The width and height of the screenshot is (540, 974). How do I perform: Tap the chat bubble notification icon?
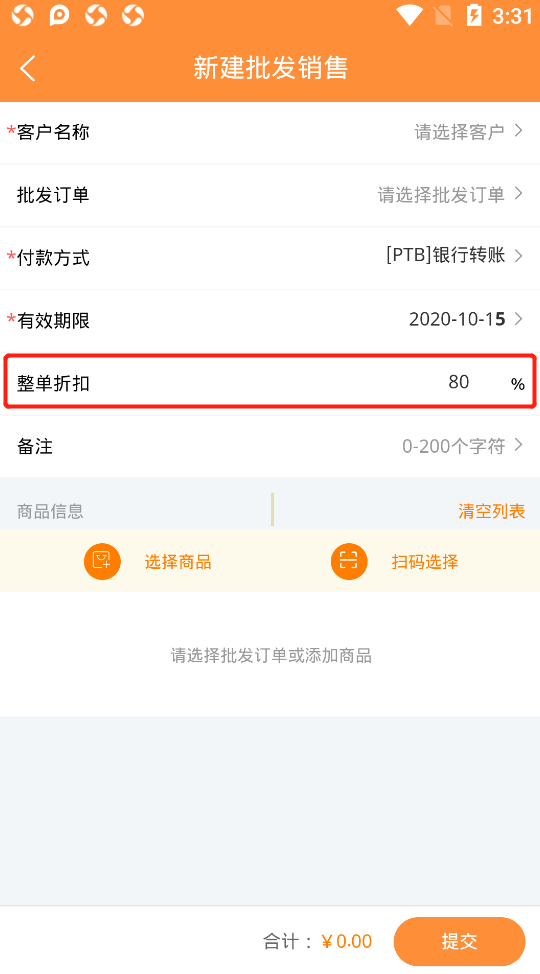tap(60, 16)
